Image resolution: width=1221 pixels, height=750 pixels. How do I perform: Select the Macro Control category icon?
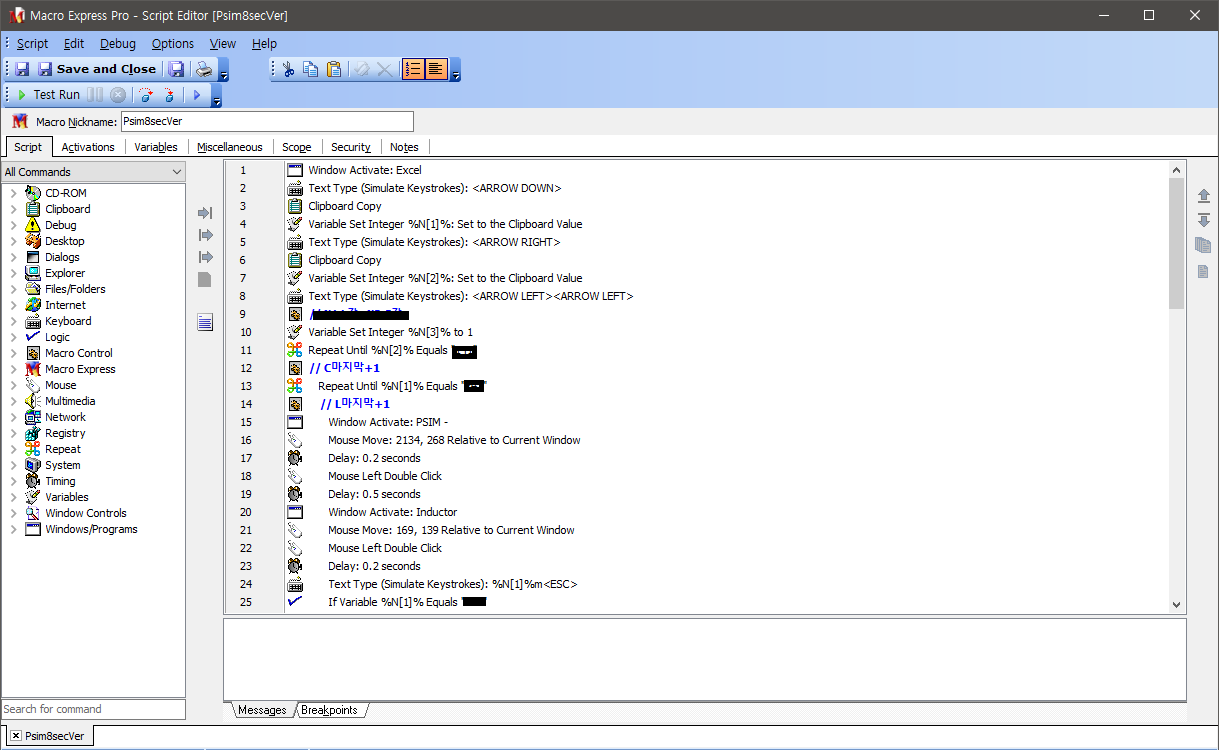[33, 353]
